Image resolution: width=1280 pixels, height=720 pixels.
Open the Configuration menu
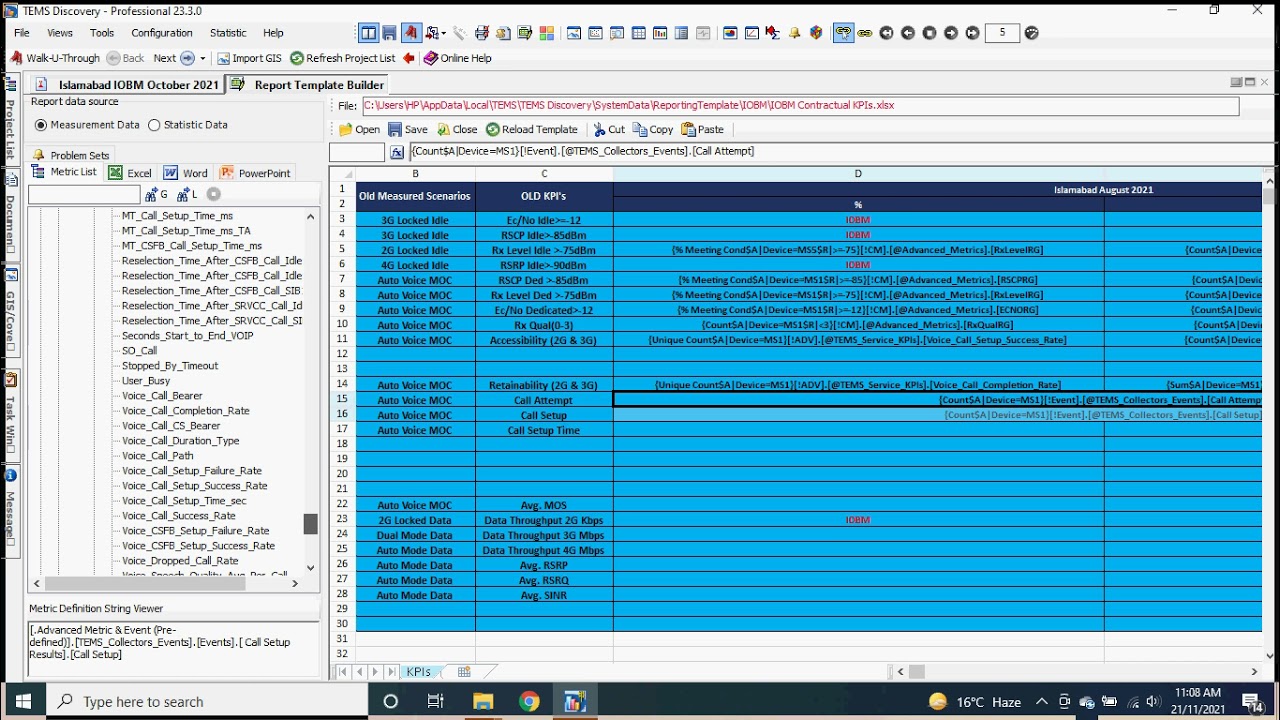tap(162, 33)
